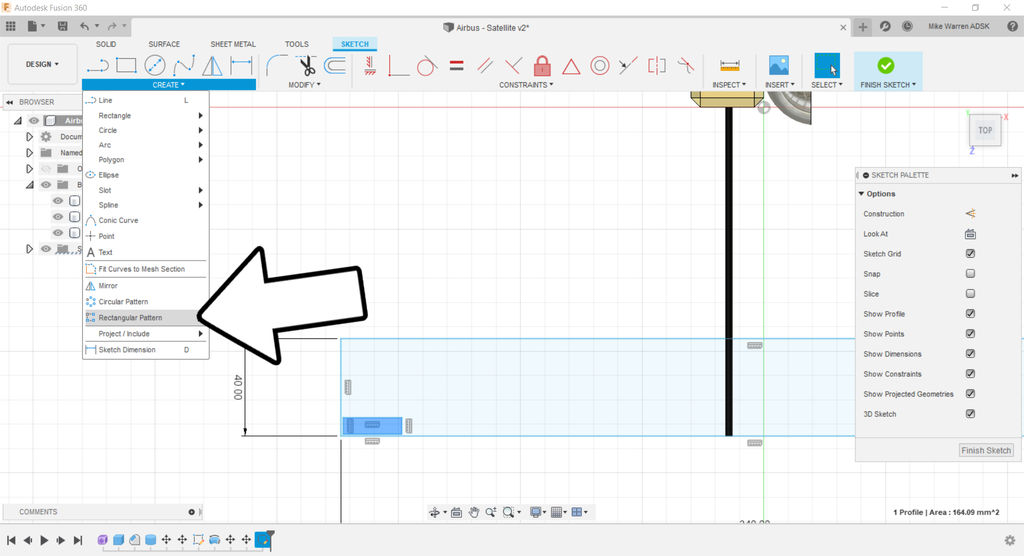This screenshot has height=556, width=1024.
Task: Enable the Slice checkbox
Action: point(970,294)
